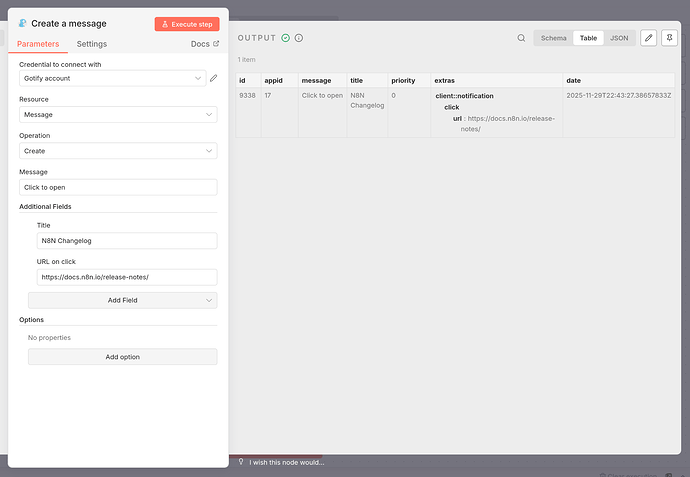This screenshot has height=477, width=690.
Task: Open the Add Field dropdown
Action: [x=123, y=300]
